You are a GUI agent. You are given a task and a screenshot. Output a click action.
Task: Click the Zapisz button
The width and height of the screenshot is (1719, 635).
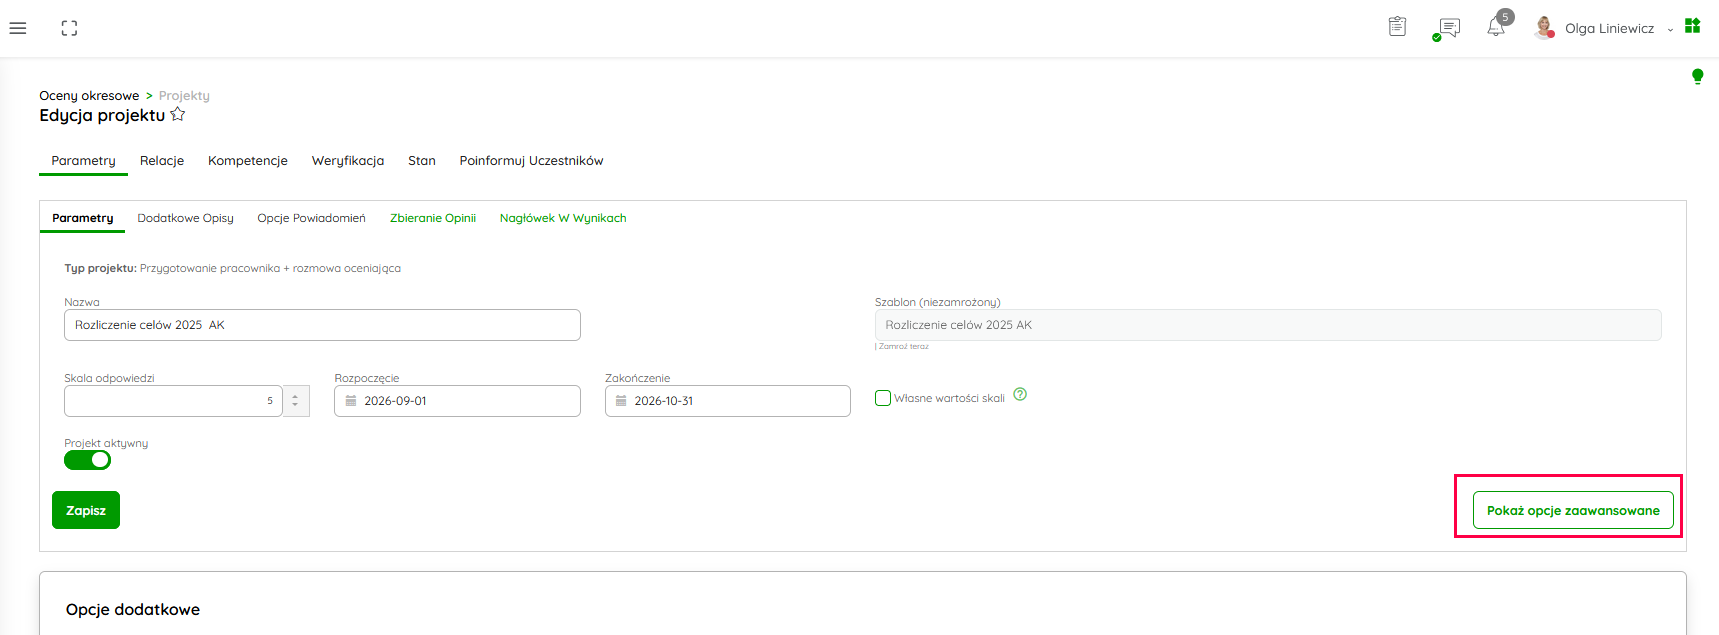click(x=86, y=510)
